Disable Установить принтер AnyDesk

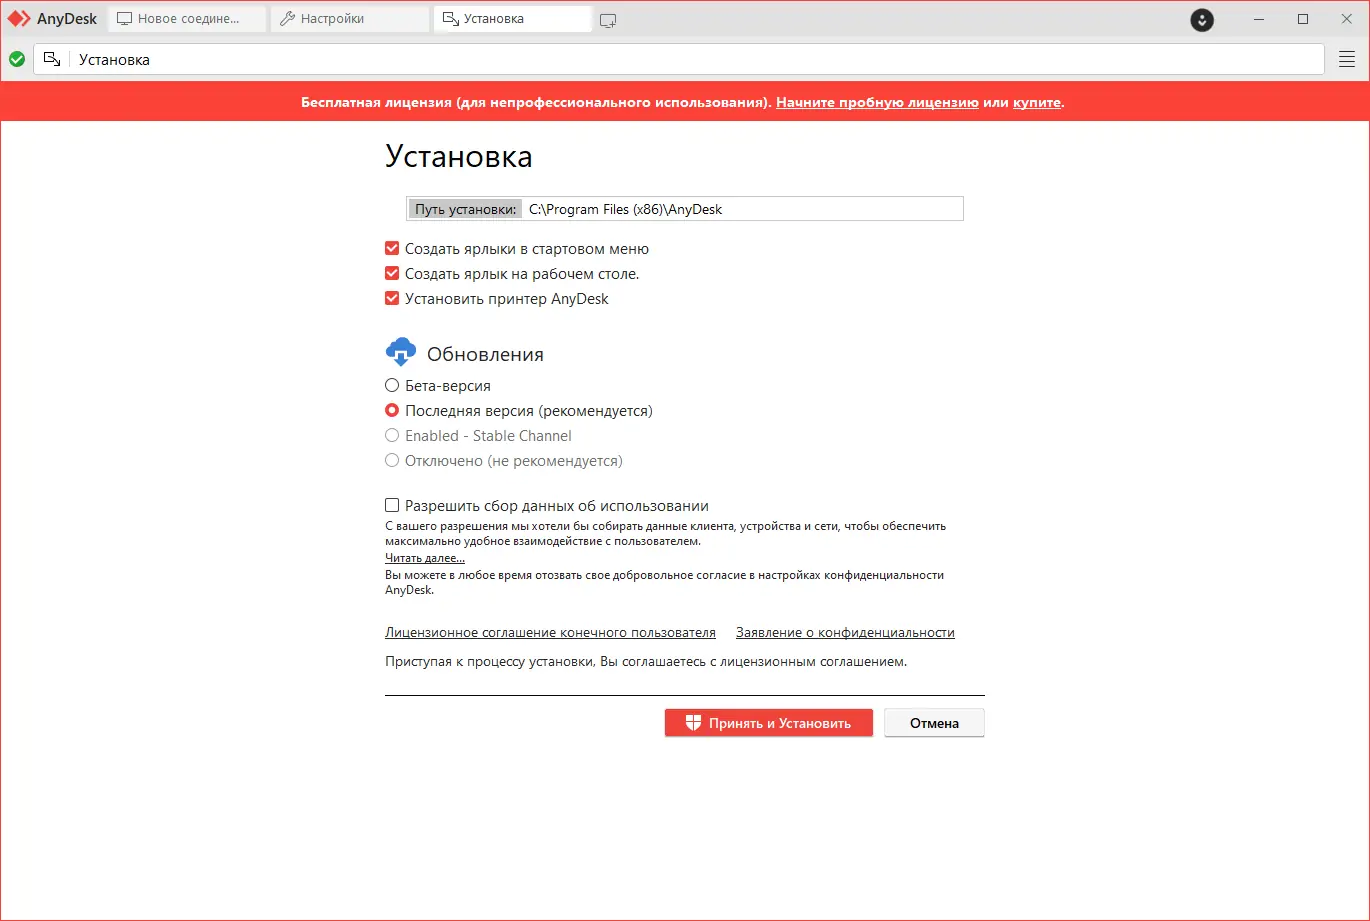click(391, 298)
